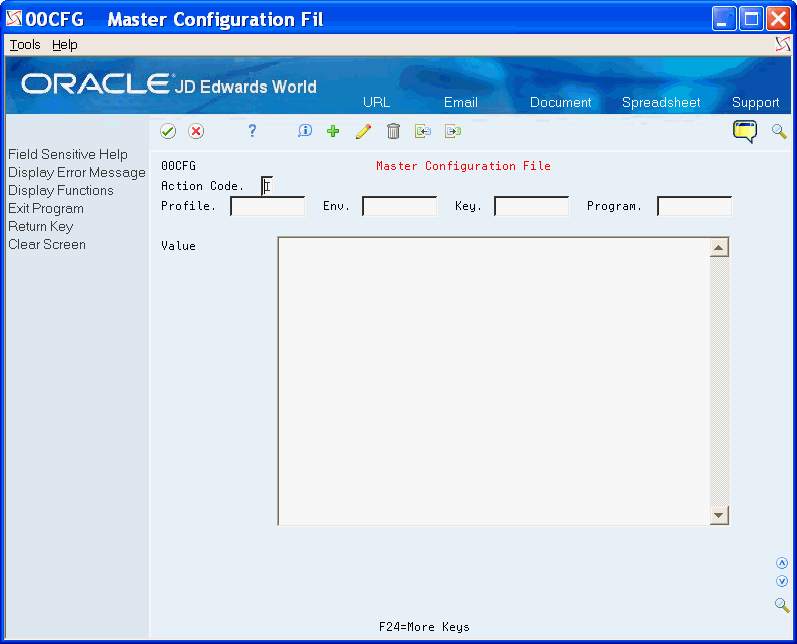Image resolution: width=797 pixels, height=644 pixels.
Task: Maximize the 00CFG window
Action: point(751,19)
